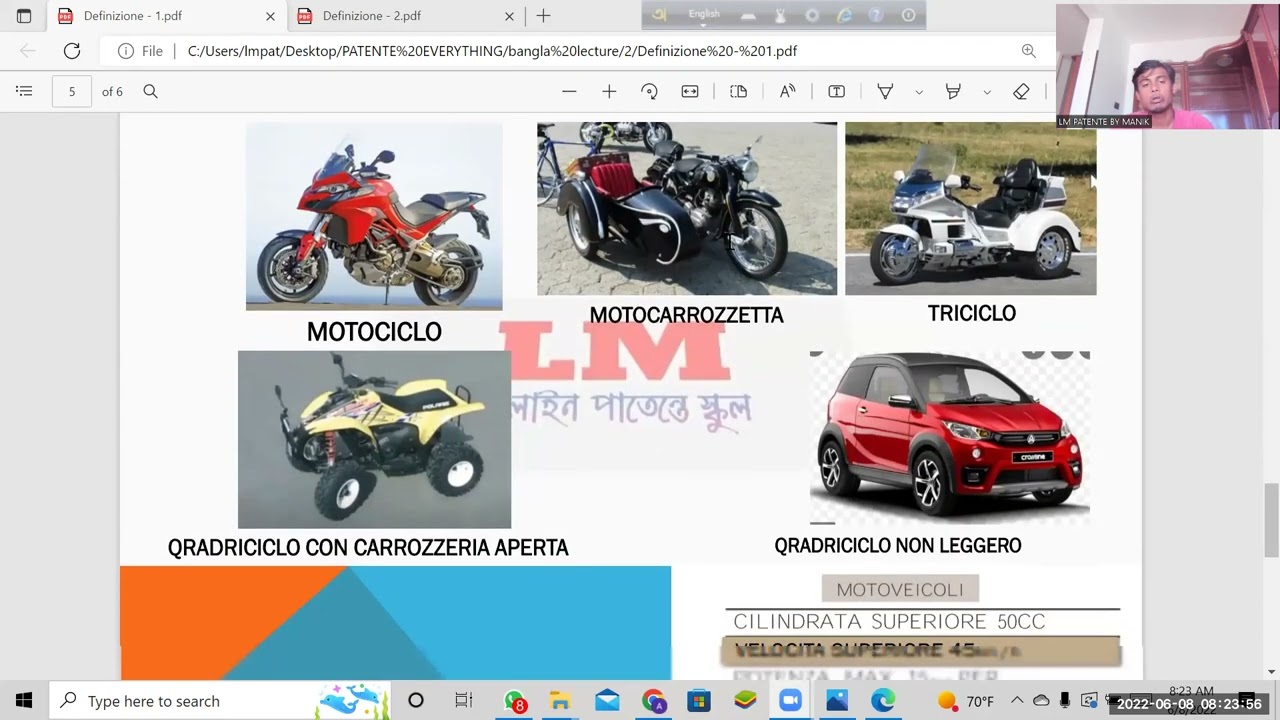Open Task View in taskbar

463,701
